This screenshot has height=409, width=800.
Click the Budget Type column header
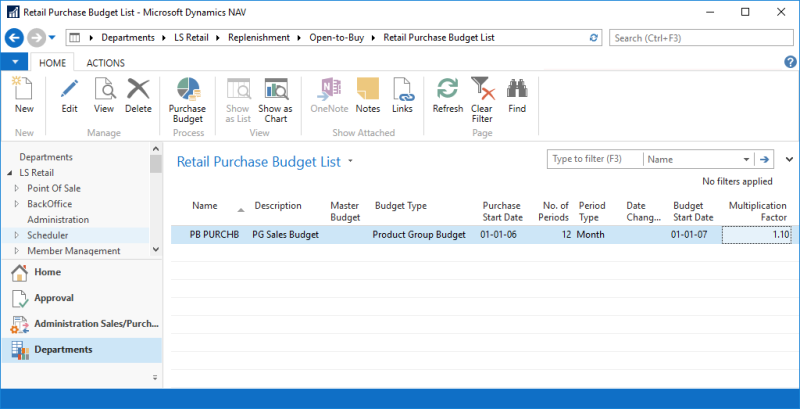(401, 206)
